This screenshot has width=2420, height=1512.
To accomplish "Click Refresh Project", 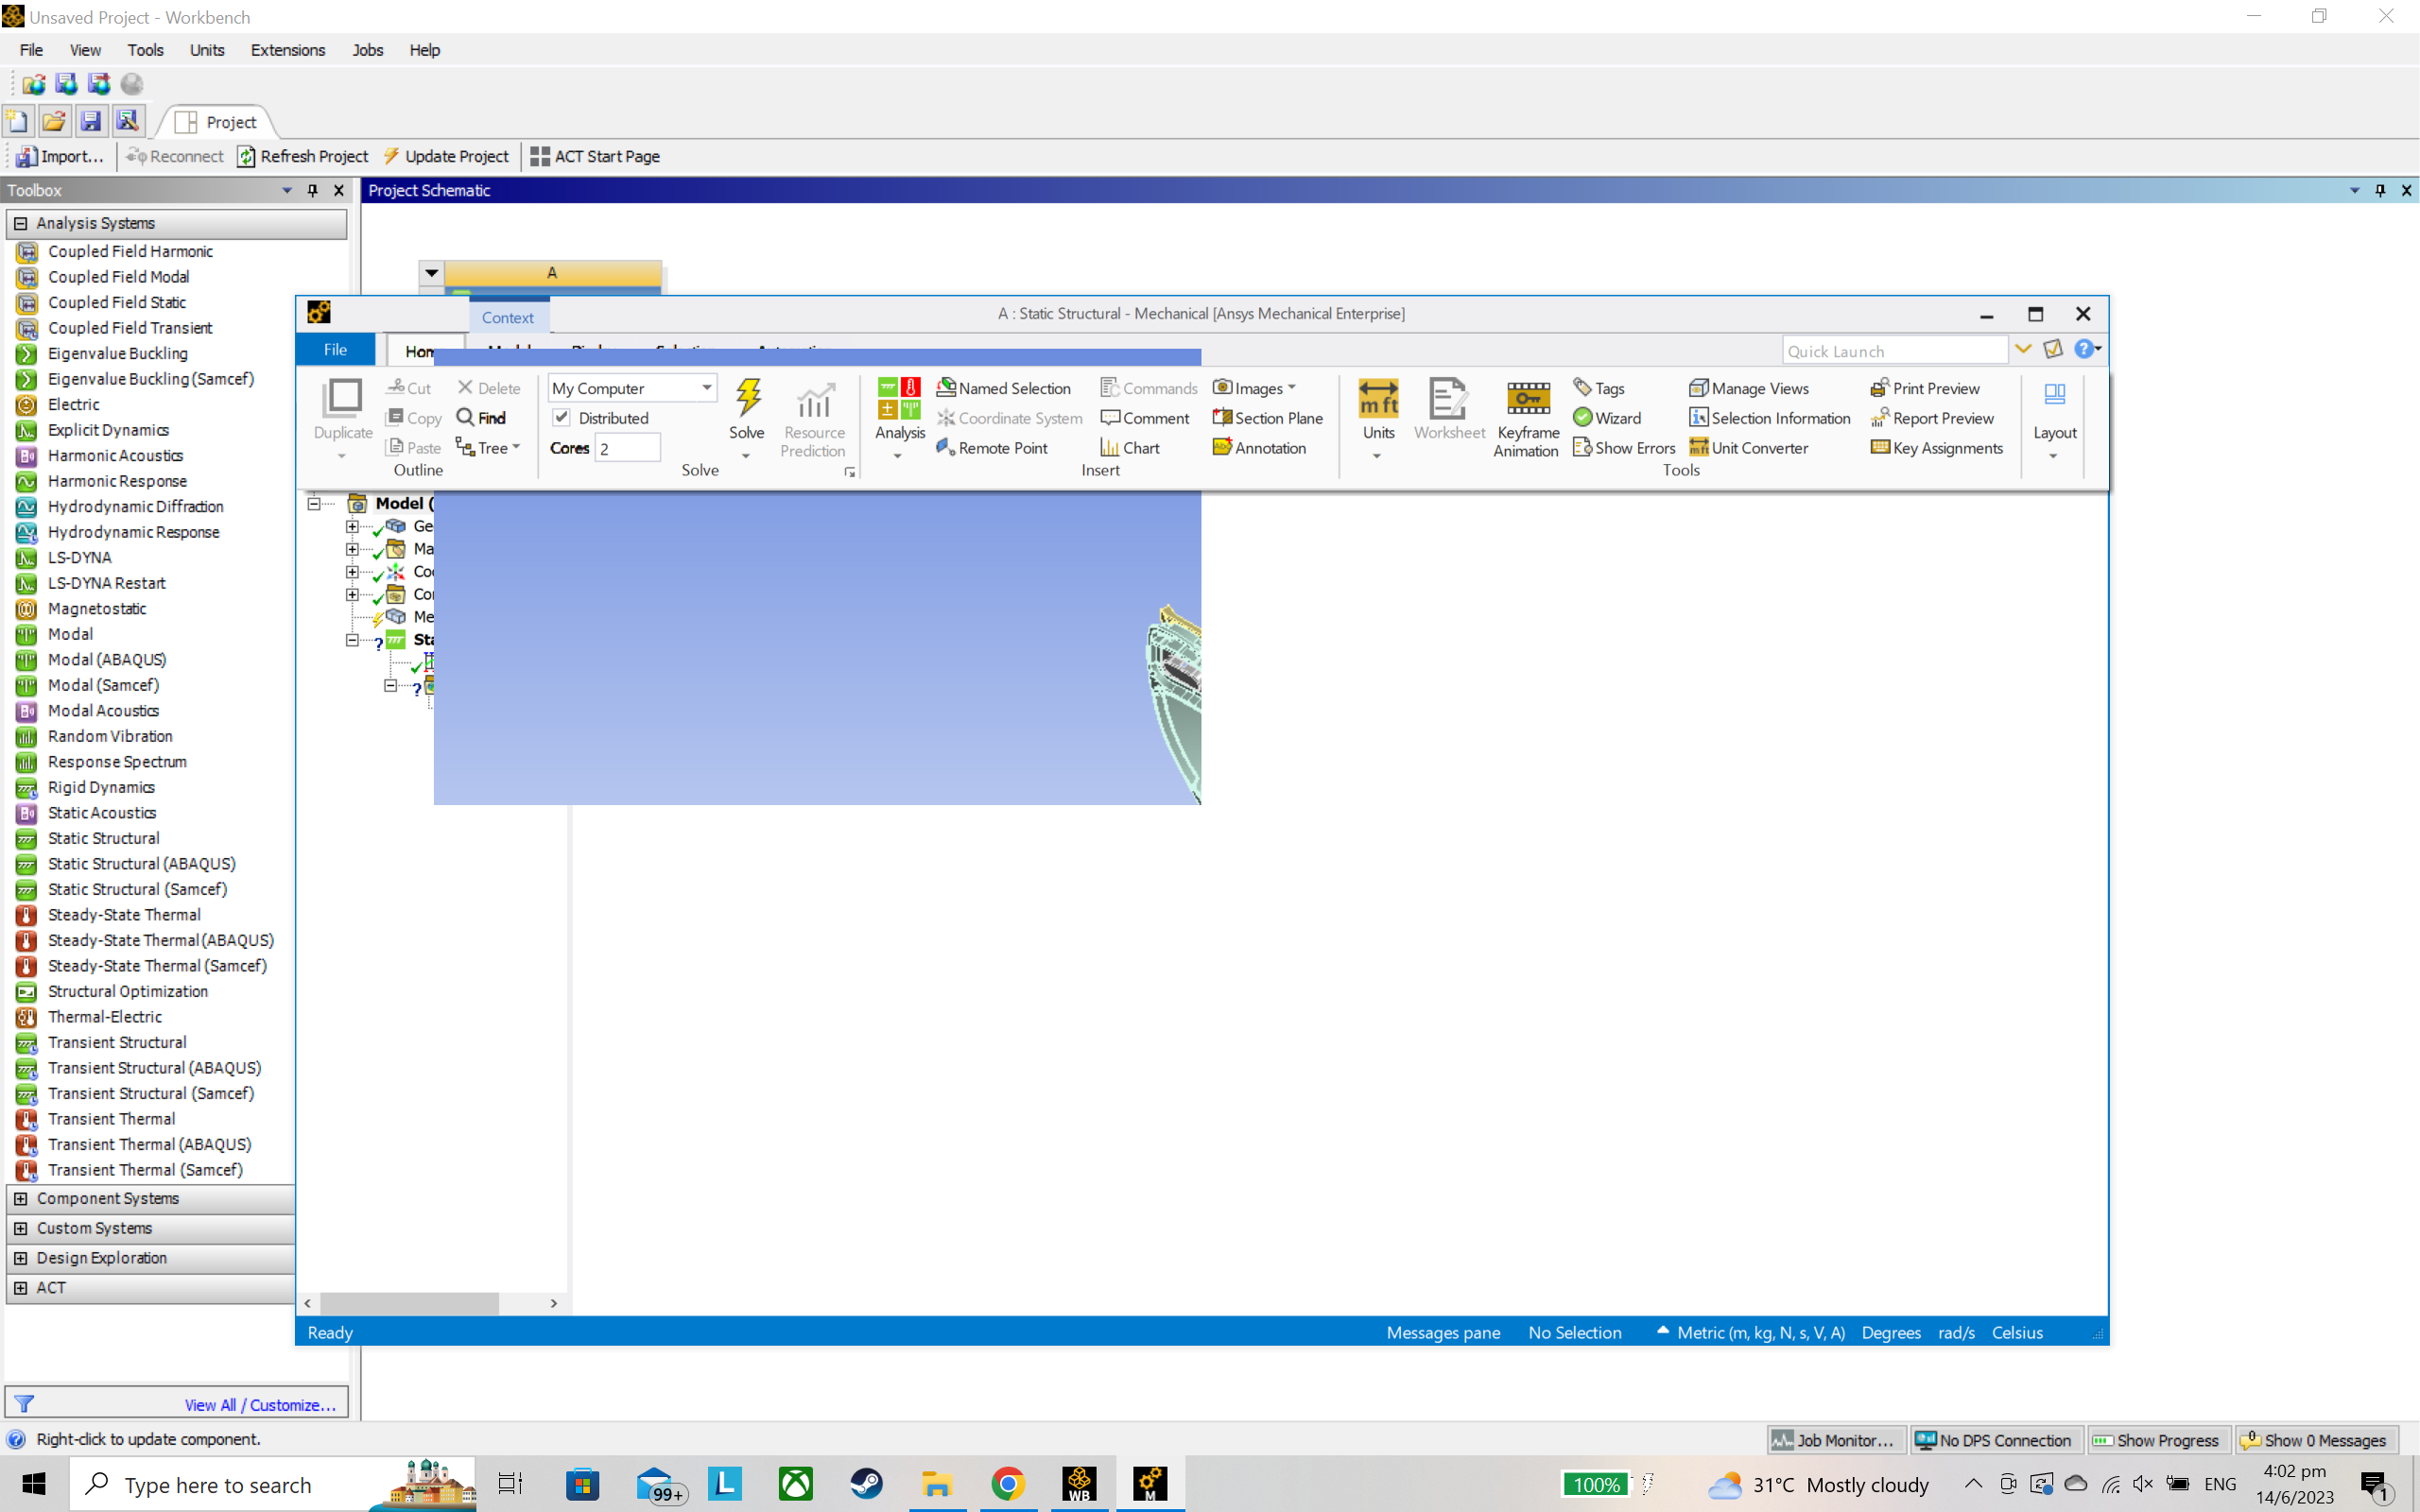I will pyautogui.click(x=302, y=156).
